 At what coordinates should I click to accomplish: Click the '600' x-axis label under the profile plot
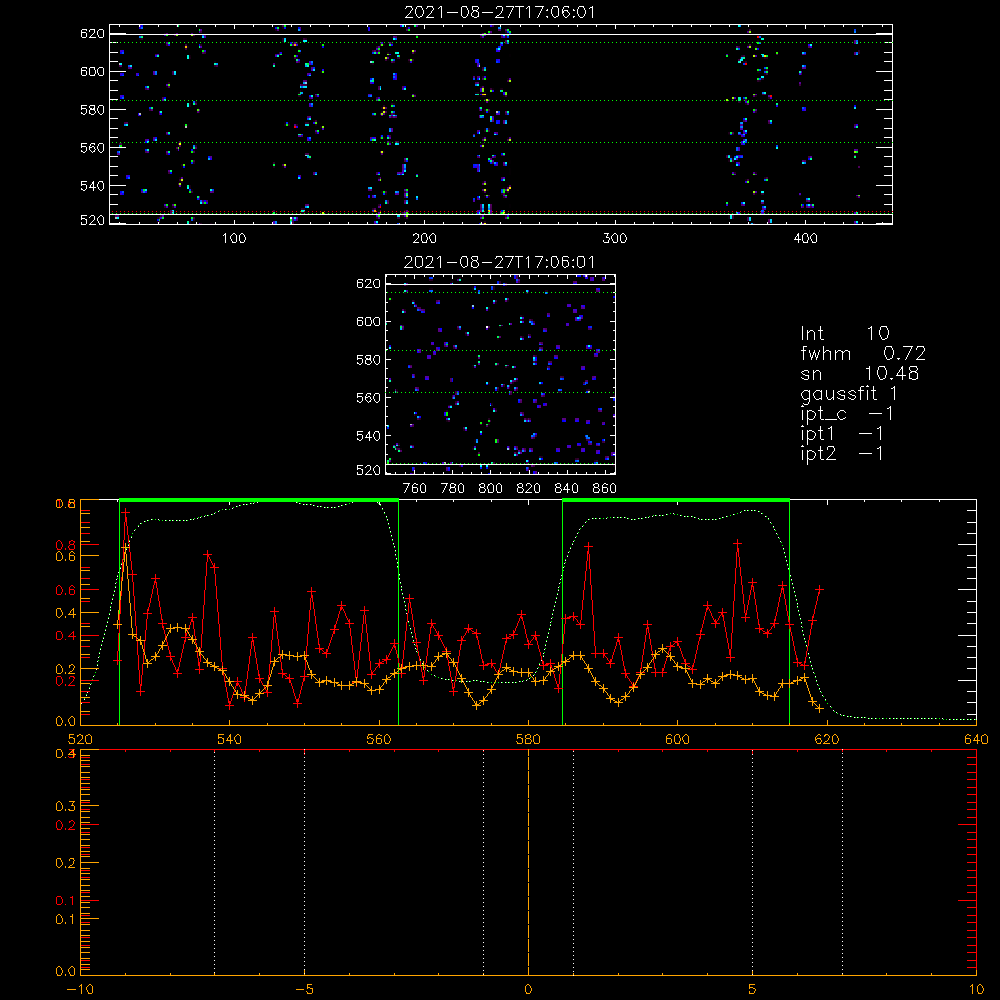pyautogui.click(x=677, y=739)
